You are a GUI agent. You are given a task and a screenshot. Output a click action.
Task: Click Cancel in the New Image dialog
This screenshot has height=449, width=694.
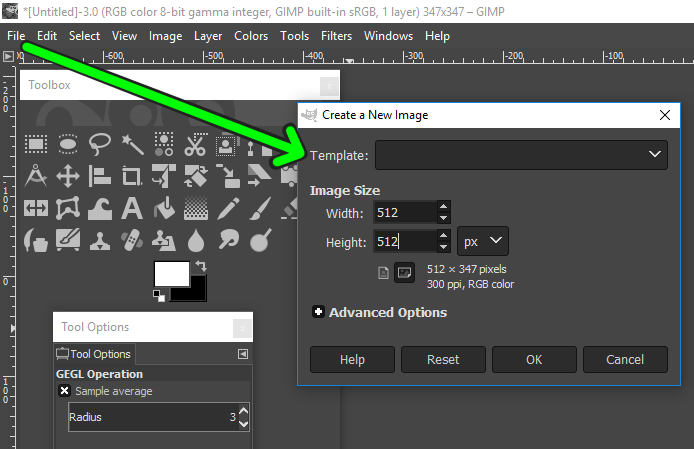625,359
